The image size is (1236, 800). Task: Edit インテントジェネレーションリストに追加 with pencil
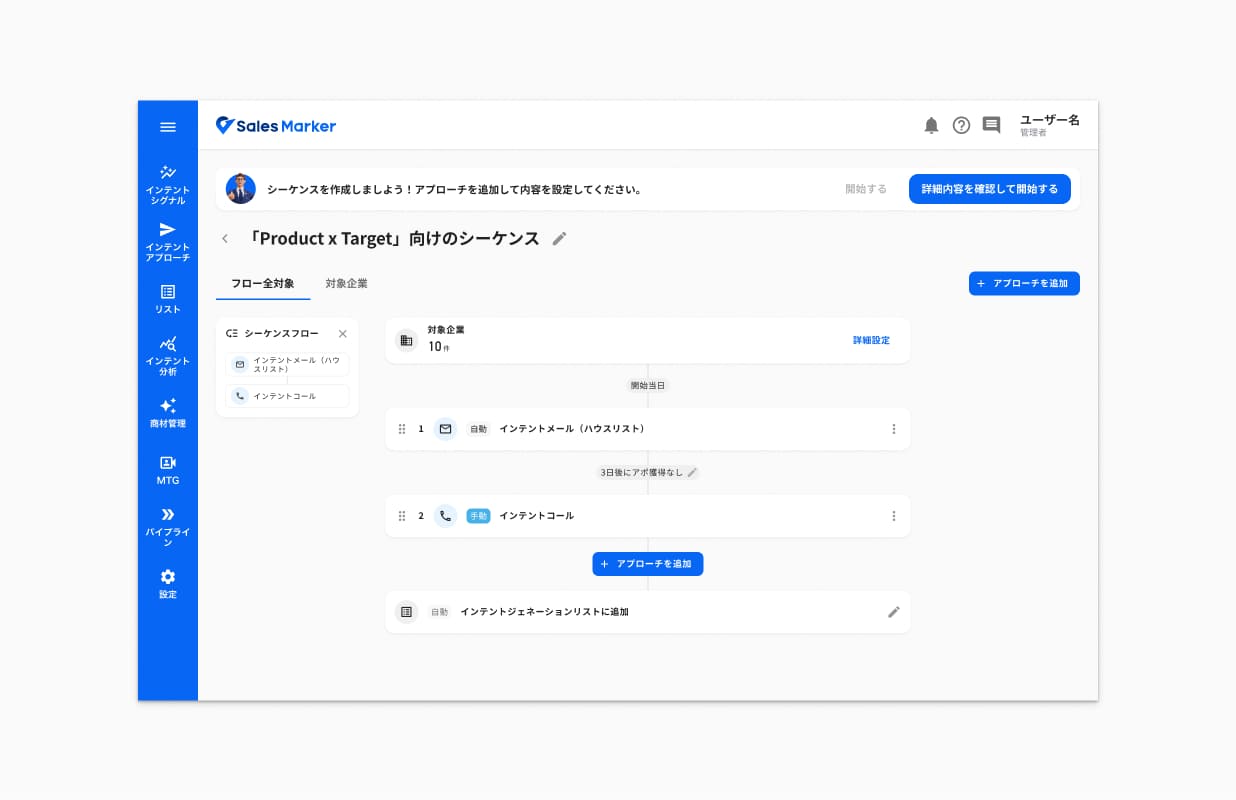894,612
